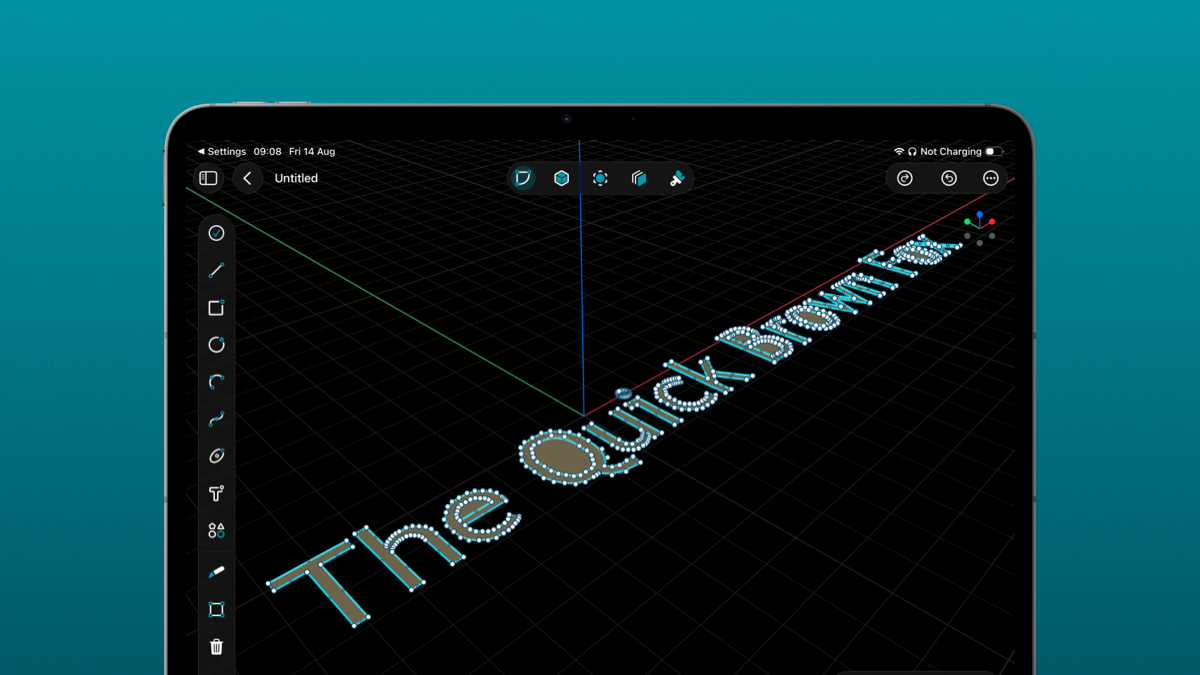Select the Text tool
This screenshot has width=1200, height=675.
coord(216,493)
